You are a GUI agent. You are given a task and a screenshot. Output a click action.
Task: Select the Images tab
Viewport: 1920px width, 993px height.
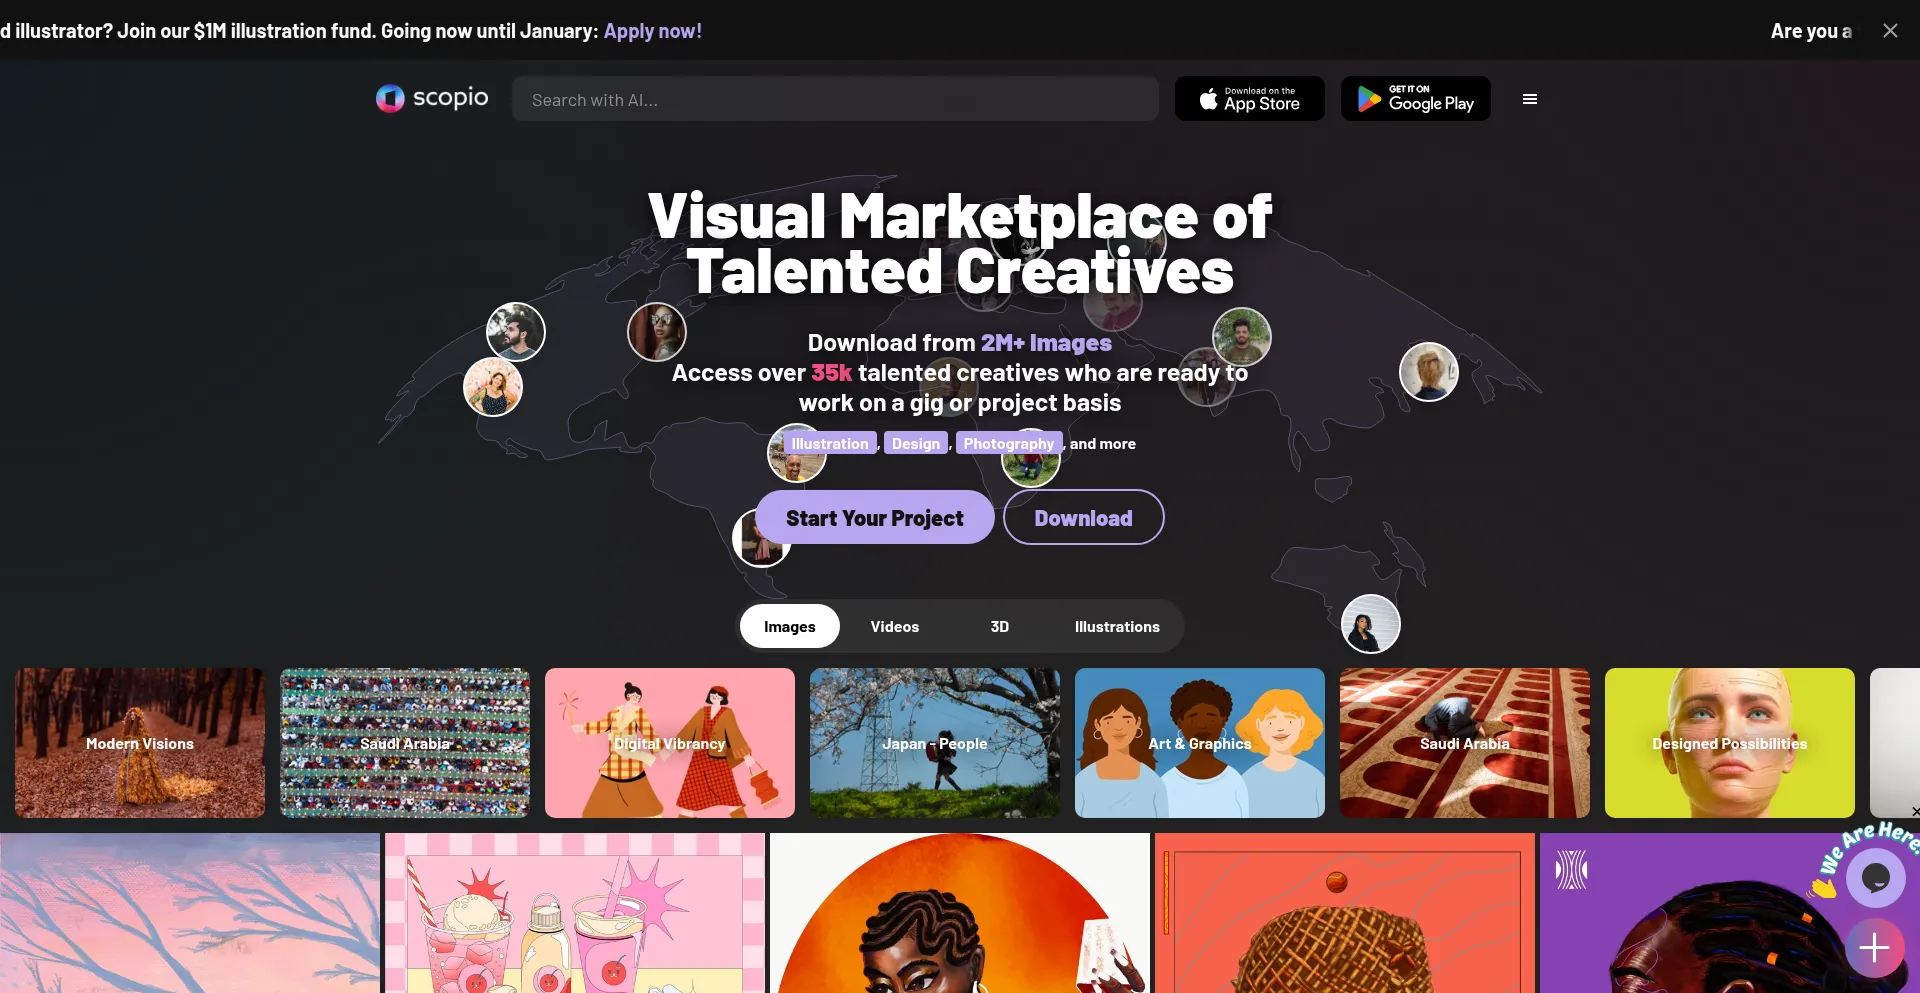pos(789,627)
